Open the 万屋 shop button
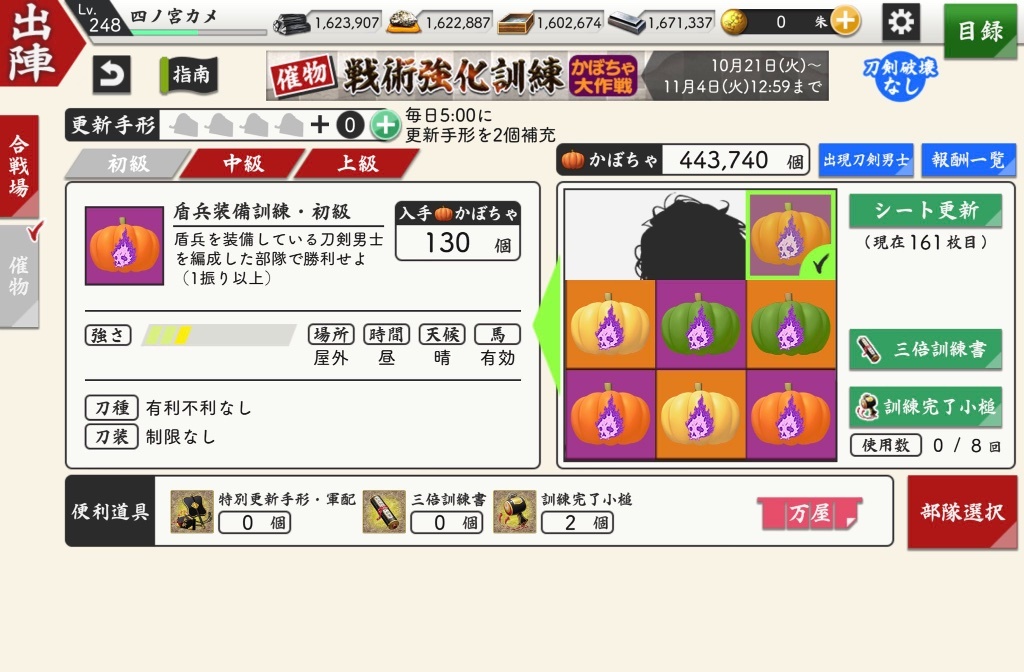 pos(810,513)
